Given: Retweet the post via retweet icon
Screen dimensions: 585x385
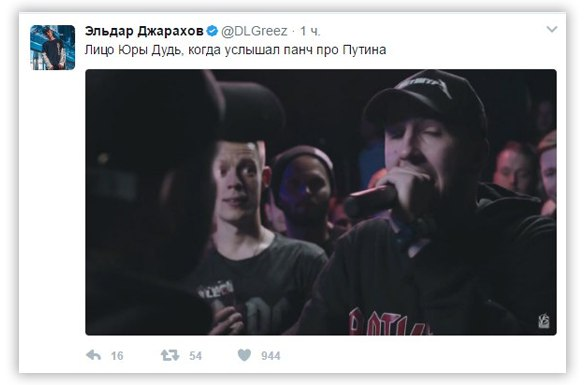Looking at the screenshot, I should pyautogui.click(x=170, y=355).
